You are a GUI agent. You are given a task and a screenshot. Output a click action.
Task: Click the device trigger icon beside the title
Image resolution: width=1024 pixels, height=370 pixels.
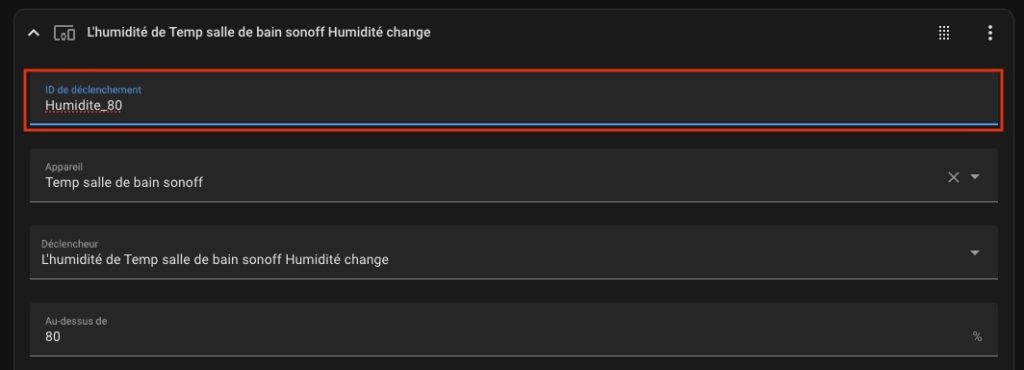click(64, 33)
